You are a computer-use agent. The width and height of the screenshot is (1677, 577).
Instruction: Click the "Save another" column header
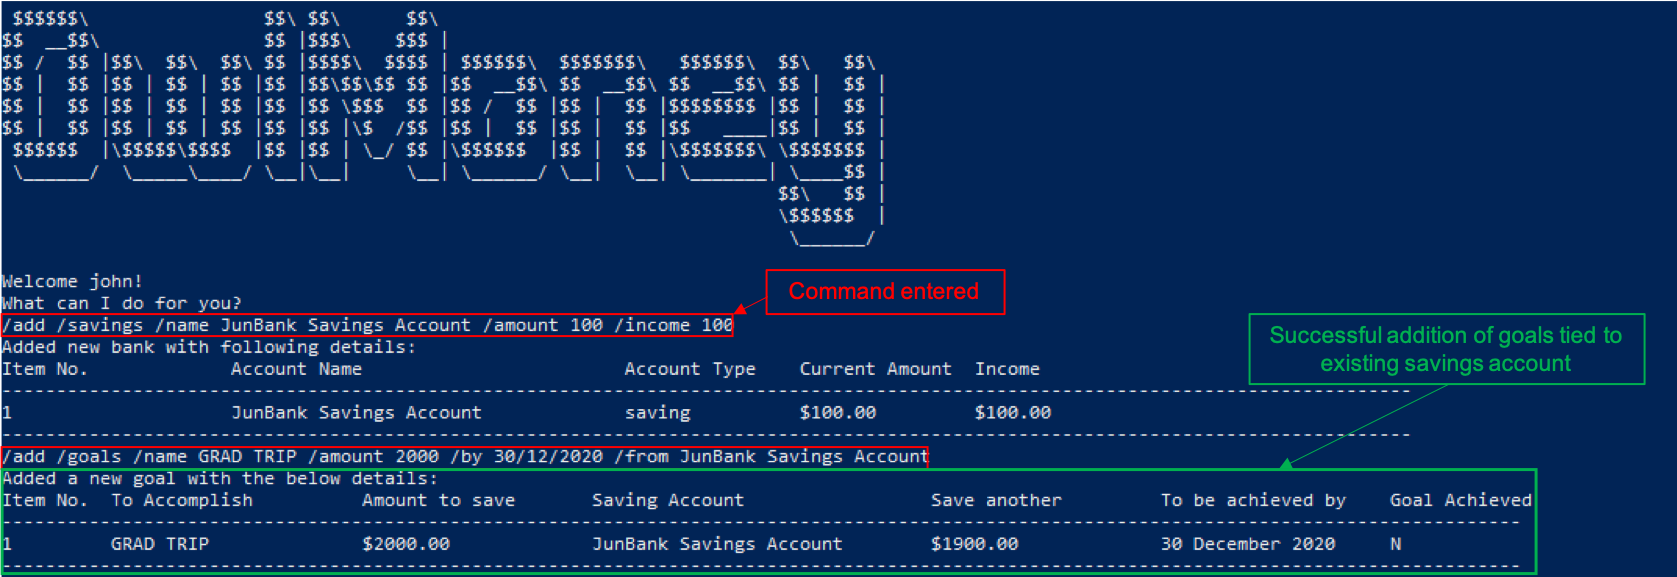(996, 500)
